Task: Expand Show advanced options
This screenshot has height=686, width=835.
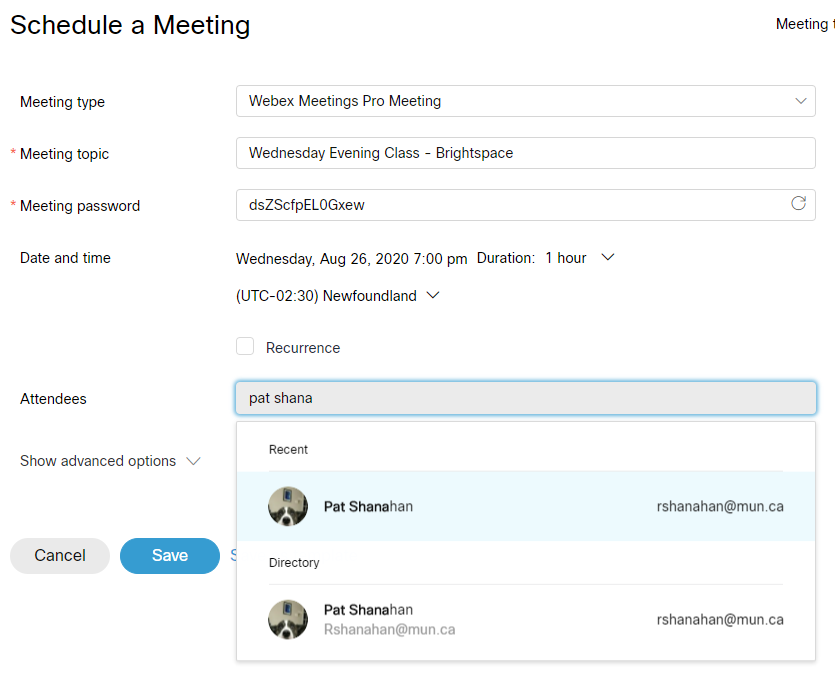Action: 110,461
